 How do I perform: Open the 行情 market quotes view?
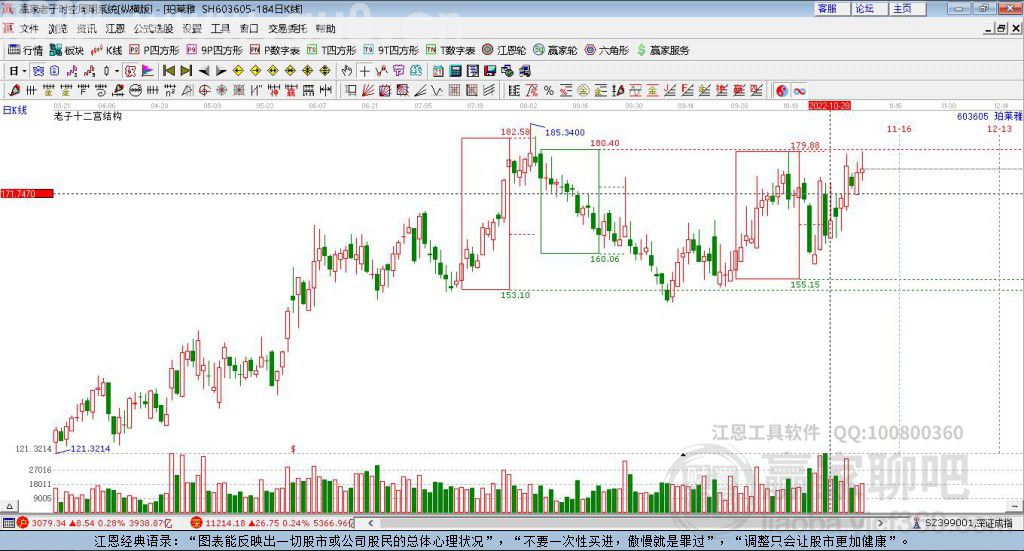25,50
